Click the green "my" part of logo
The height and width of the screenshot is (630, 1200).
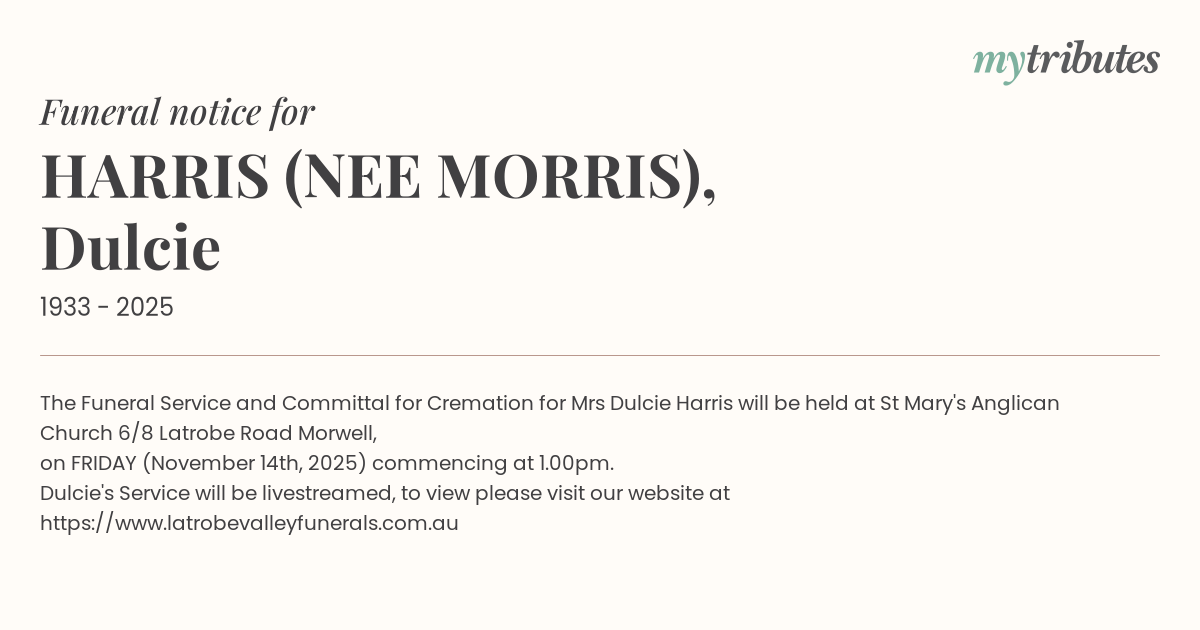tap(998, 62)
